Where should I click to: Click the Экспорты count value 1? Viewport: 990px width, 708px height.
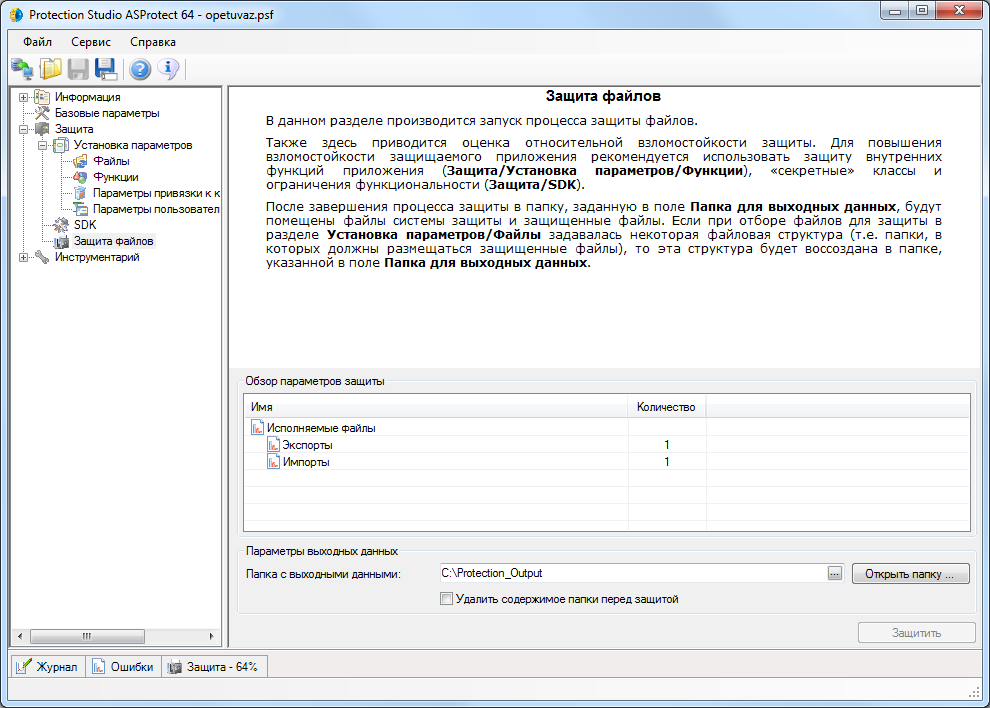click(x=667, y=445)
